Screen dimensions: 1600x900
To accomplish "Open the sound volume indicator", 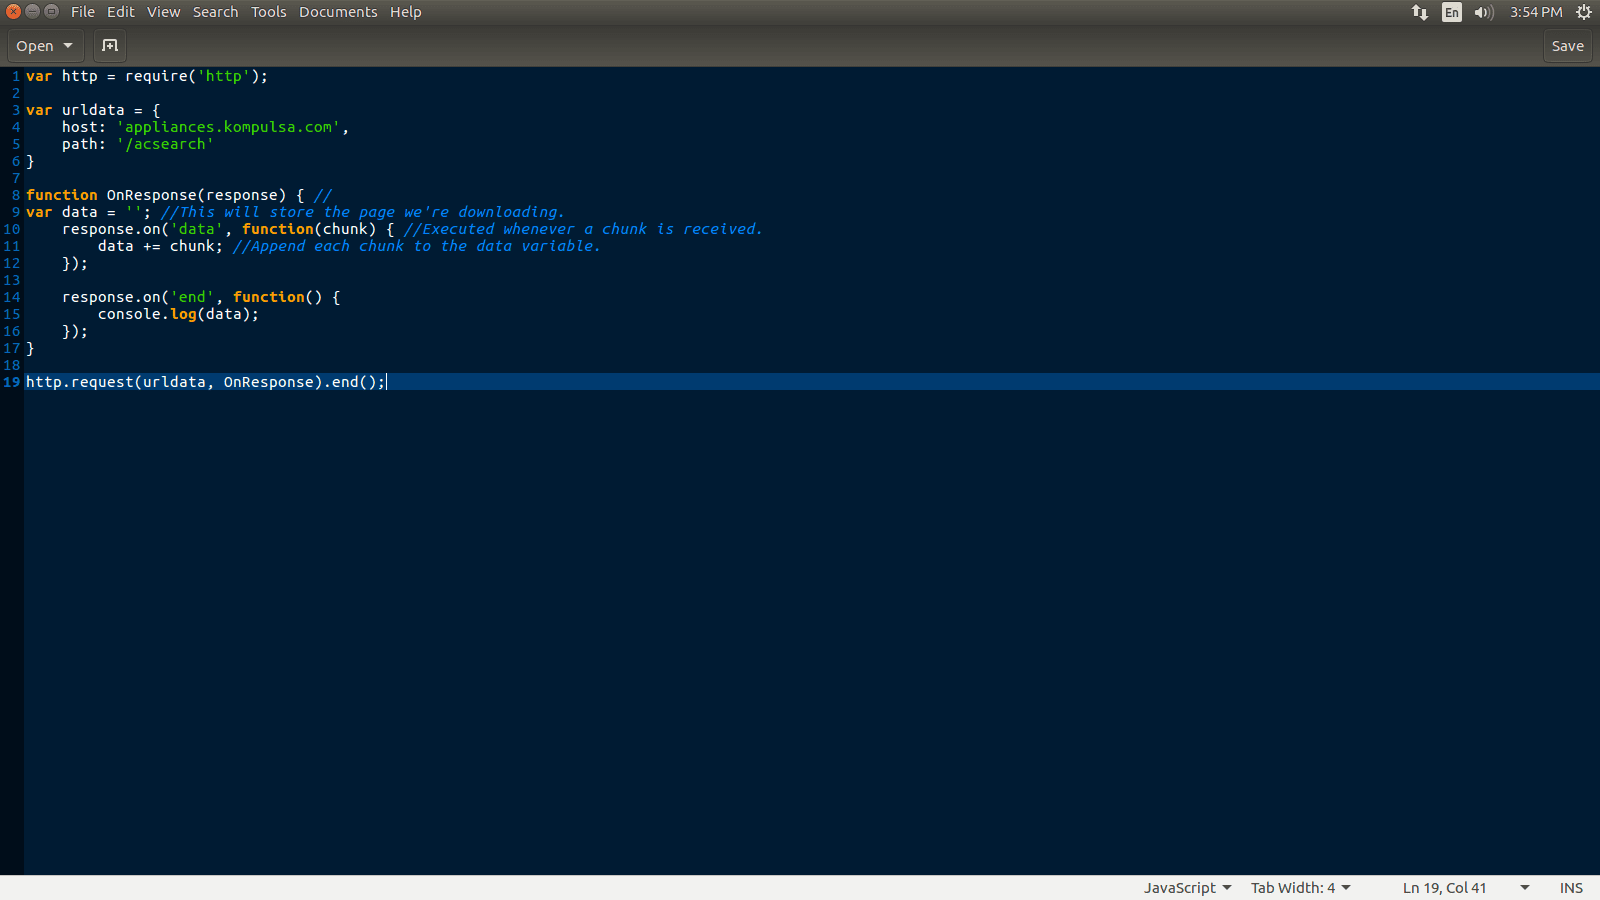I will pos(1483,12).
